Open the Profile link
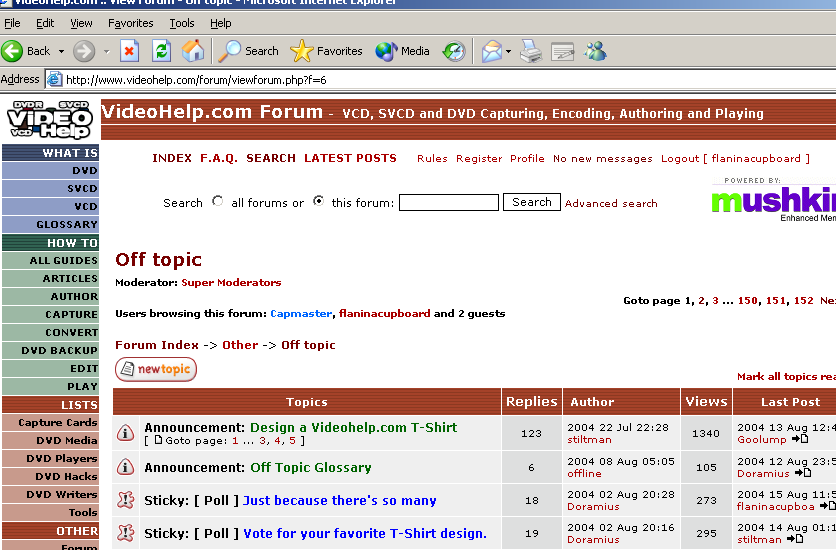The image size is (836, 550). point(527,159)
